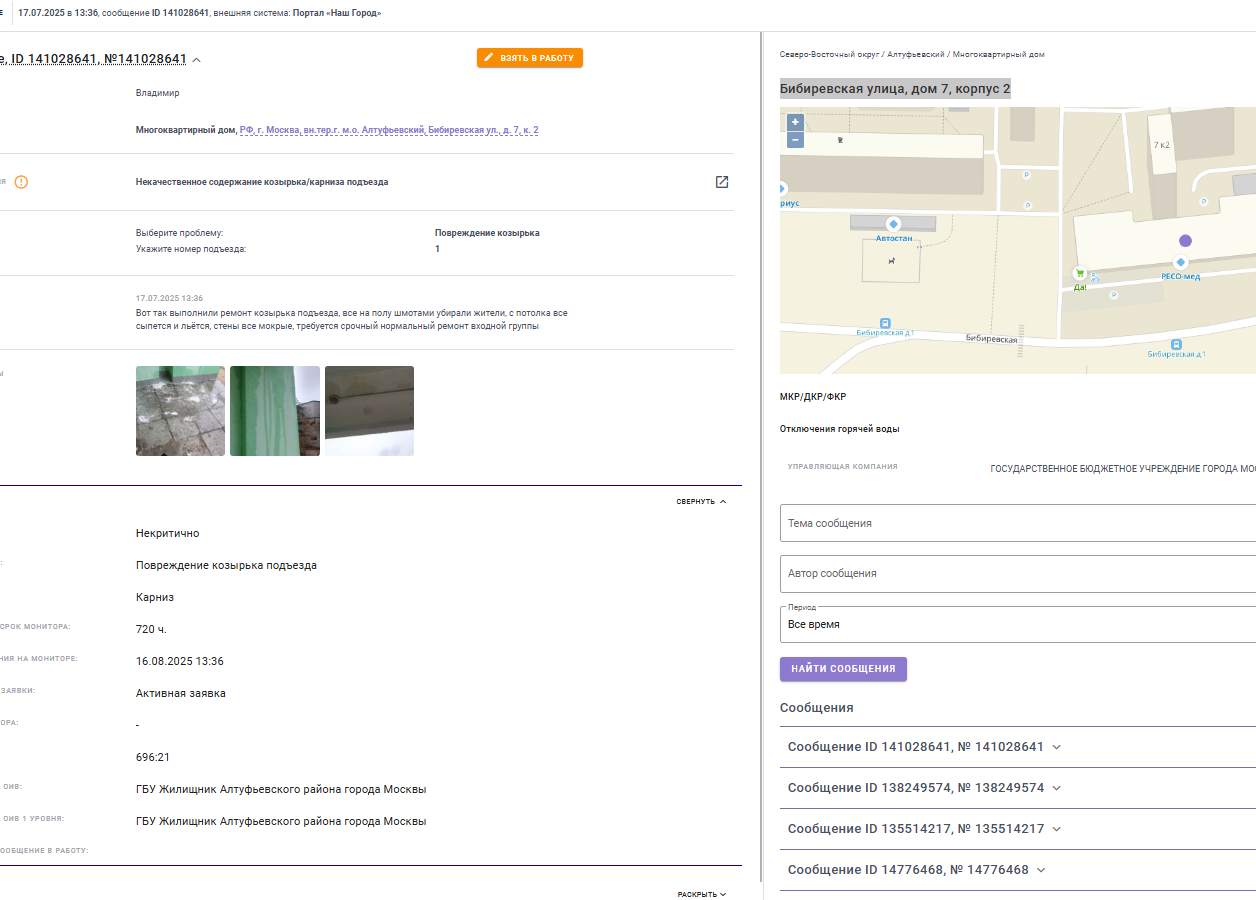Open the Бибиревская ул. address link
Screen dimensions: 1256x900
click(x=389, y=130)
